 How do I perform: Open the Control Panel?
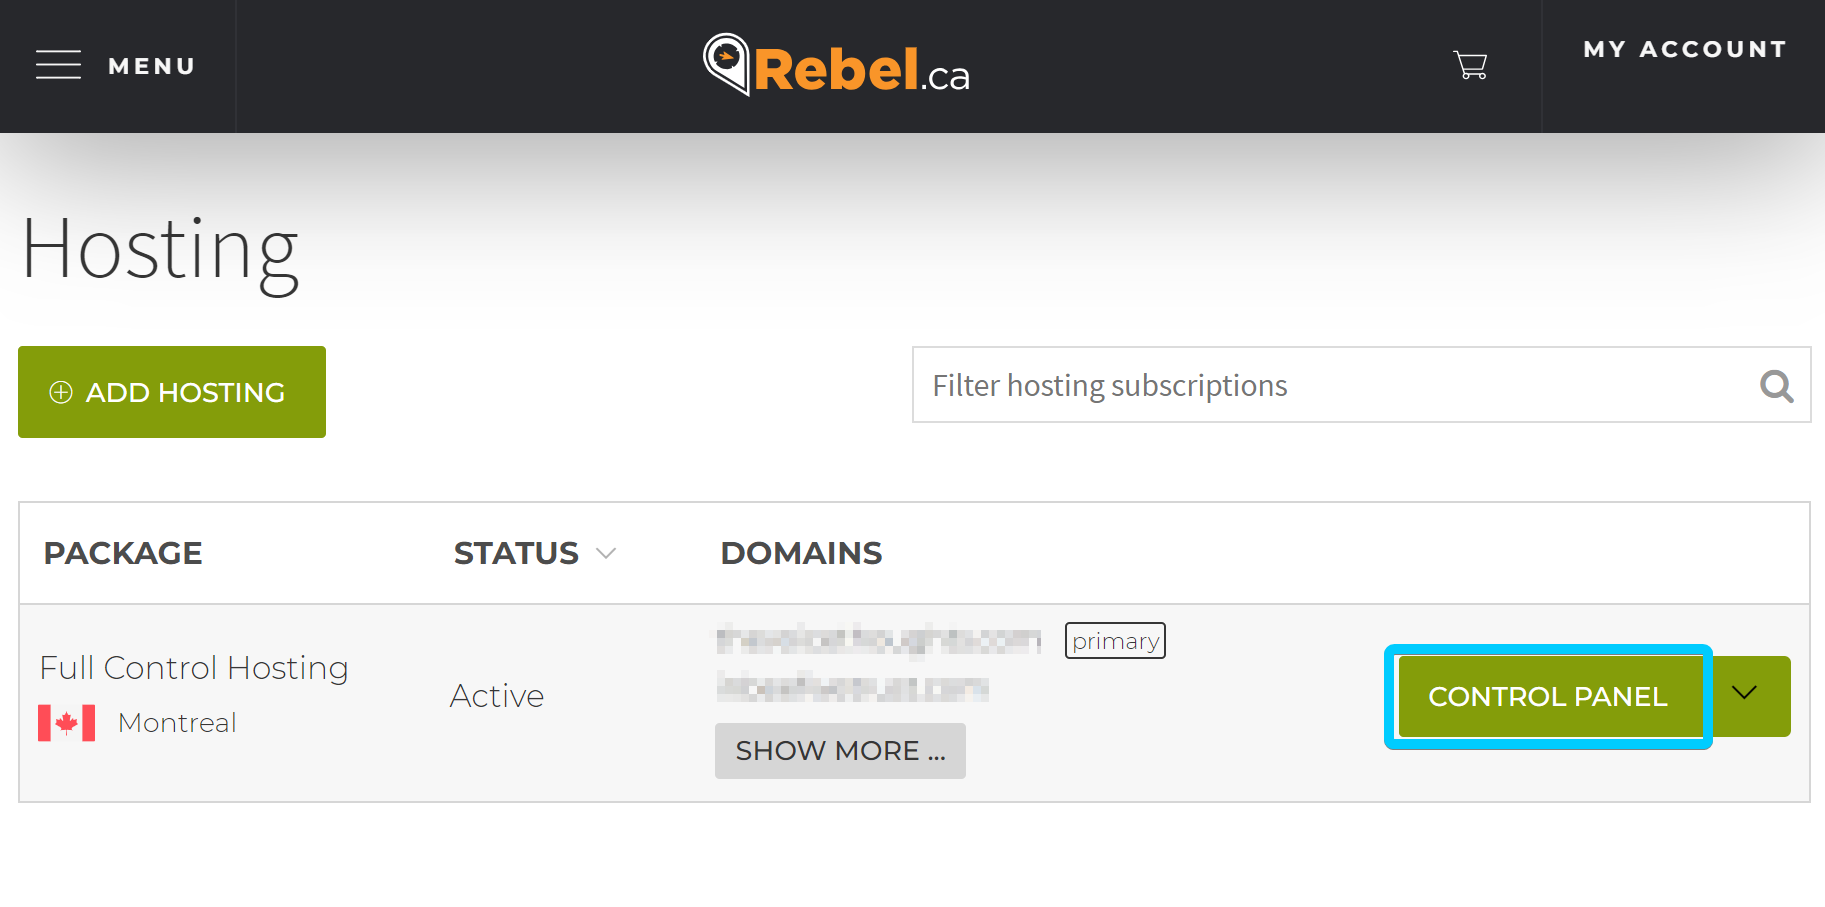tap(1548, 696)
